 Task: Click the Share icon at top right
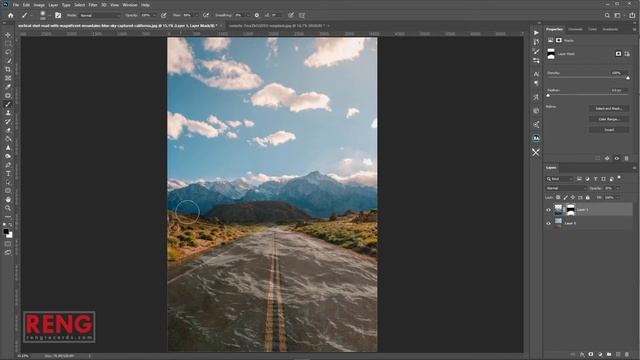(632, 15)
